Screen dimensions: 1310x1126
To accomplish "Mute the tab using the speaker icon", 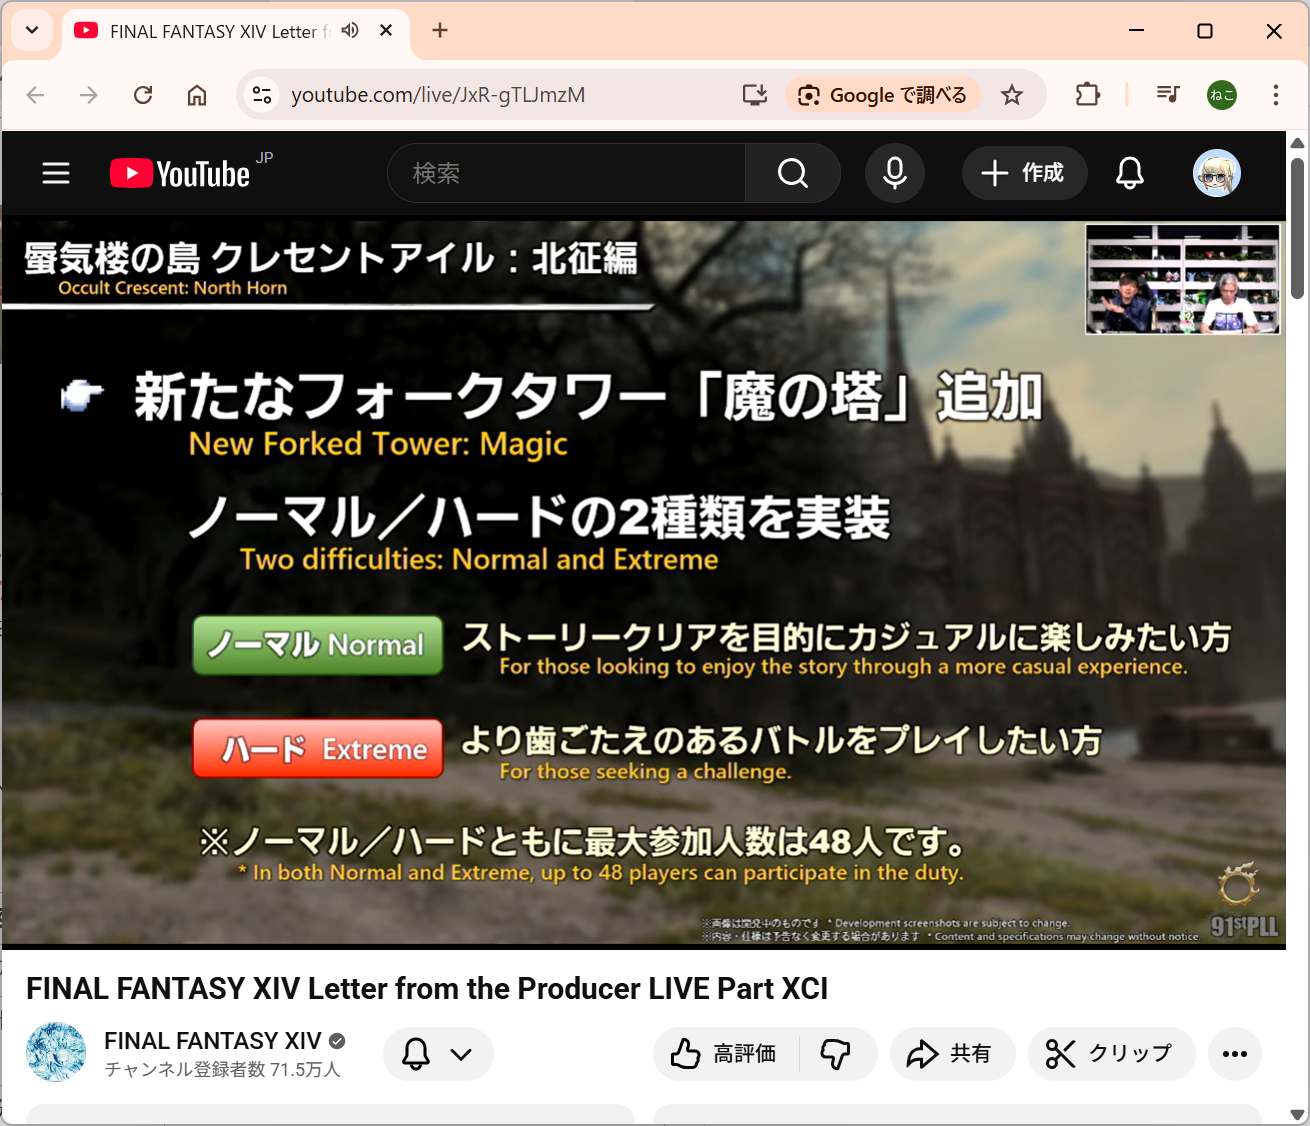I will tap(350, 31).
